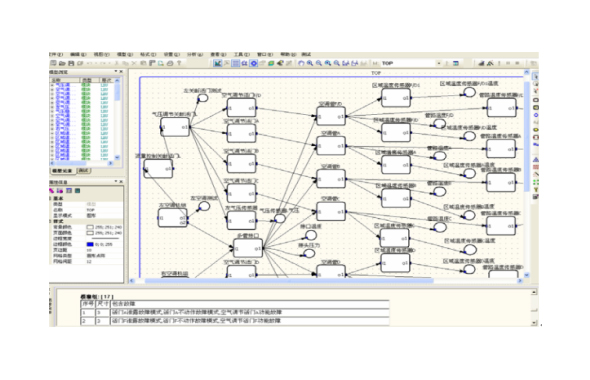590x380 pixels.
Task: Open the TOP level dropdown in toolbar
Action: click(x=439, y=63)
